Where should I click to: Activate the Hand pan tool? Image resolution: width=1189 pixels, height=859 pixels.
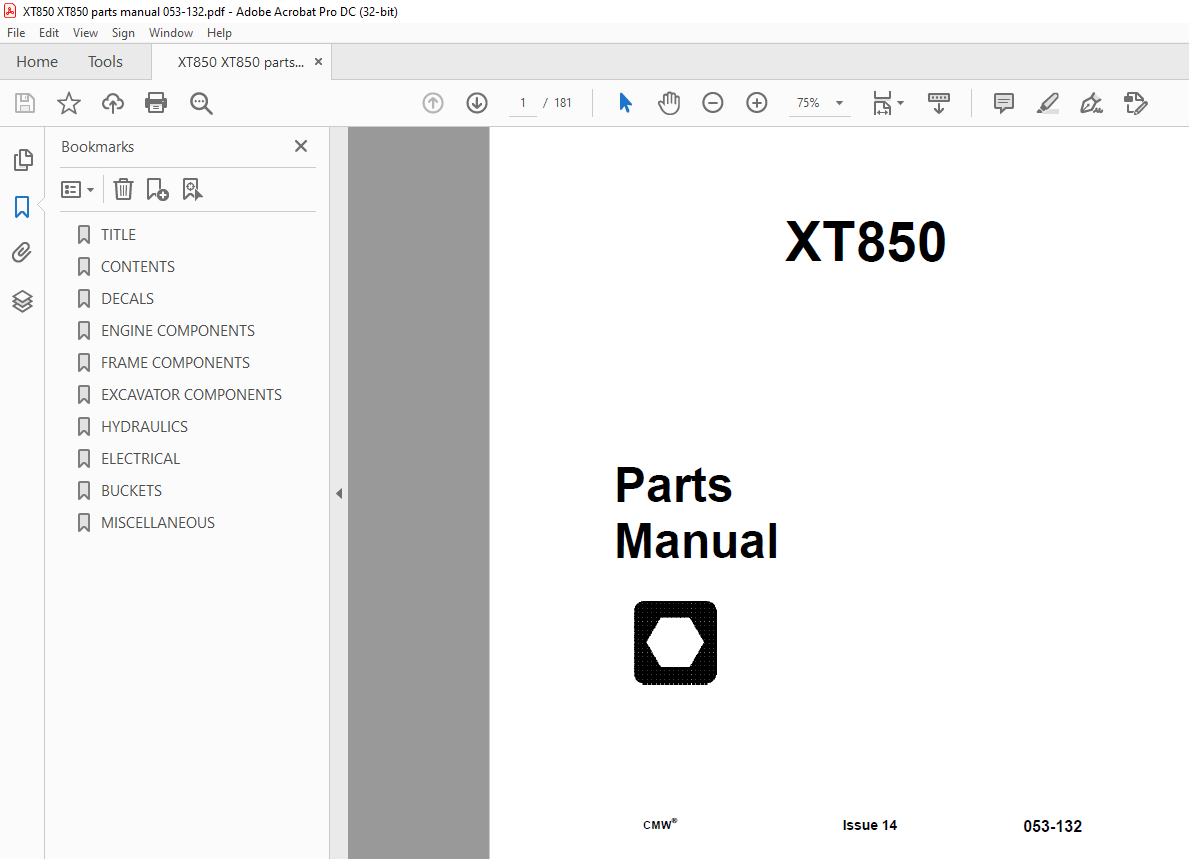(x=669, y=103)
